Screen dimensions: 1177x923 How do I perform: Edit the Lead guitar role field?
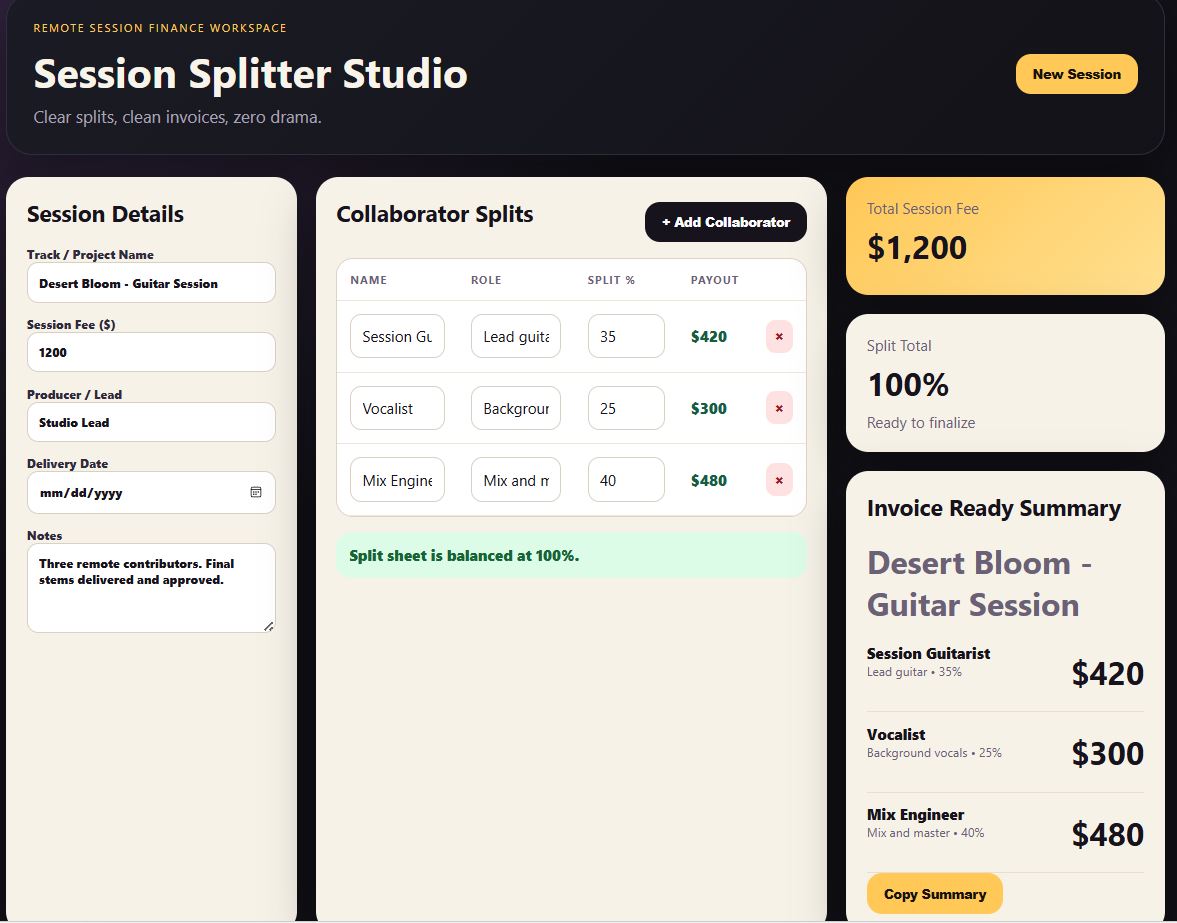(516, 336)
